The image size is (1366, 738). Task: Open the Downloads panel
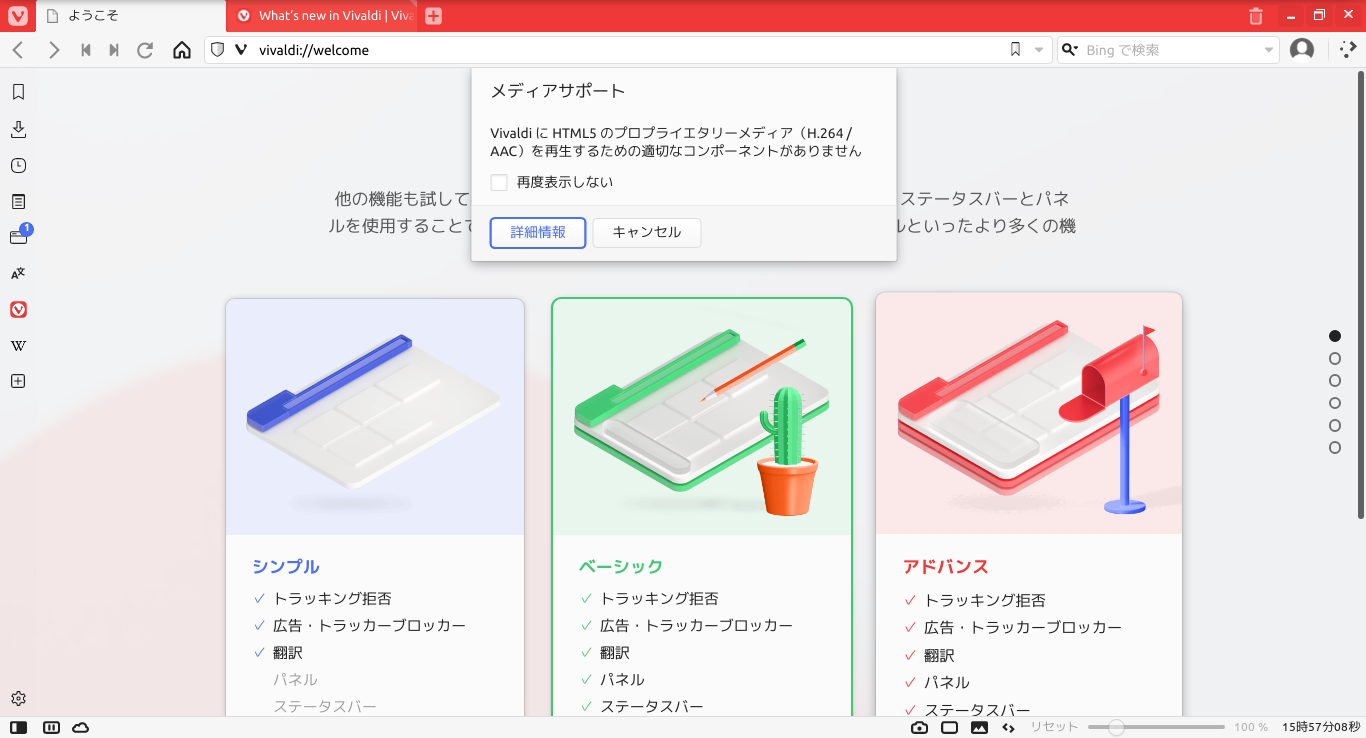coord(18,129)
